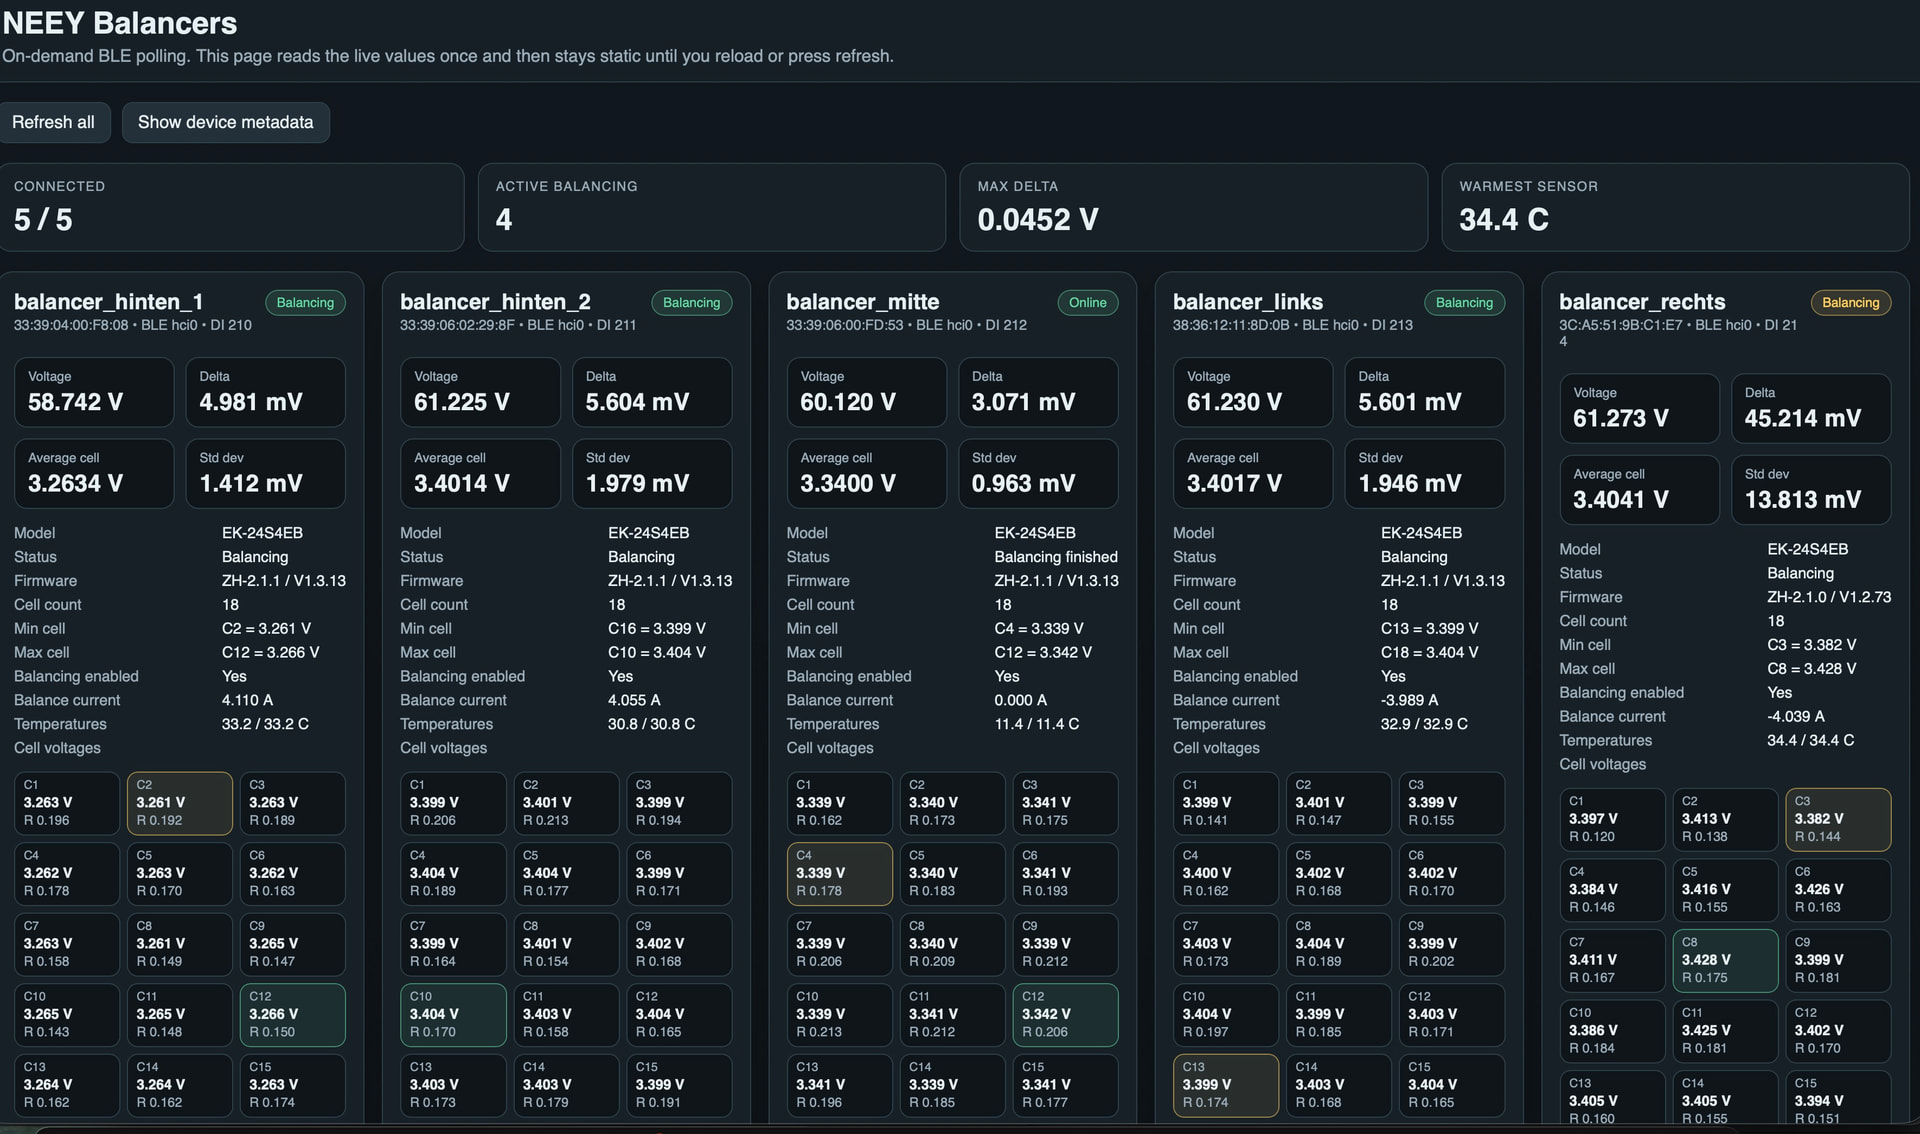
Task: Click the Max Delta 0.0452 V card
Action: coord(1193,207)
